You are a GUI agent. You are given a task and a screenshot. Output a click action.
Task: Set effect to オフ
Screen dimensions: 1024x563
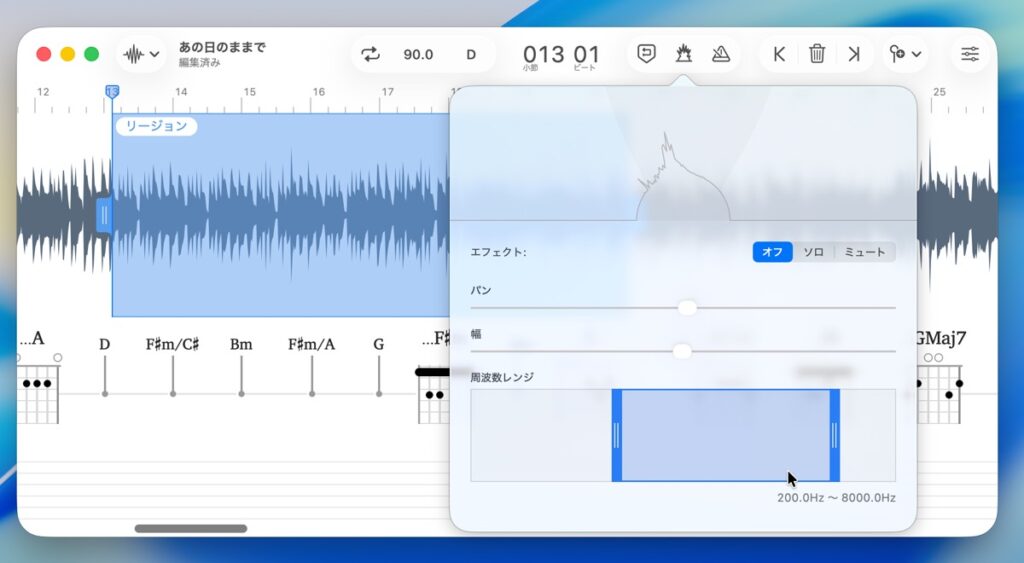tap(773, 252)
